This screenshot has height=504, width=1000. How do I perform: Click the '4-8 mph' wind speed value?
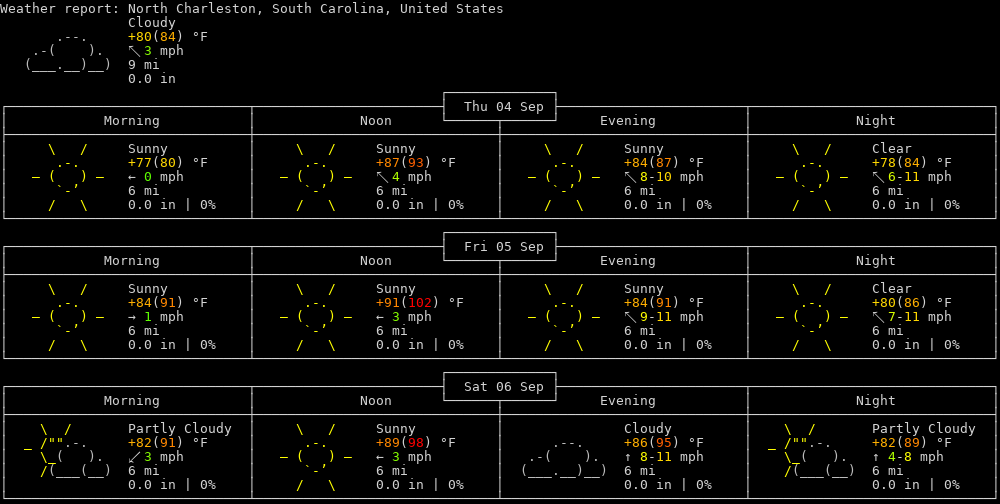[x=916, y=457]
